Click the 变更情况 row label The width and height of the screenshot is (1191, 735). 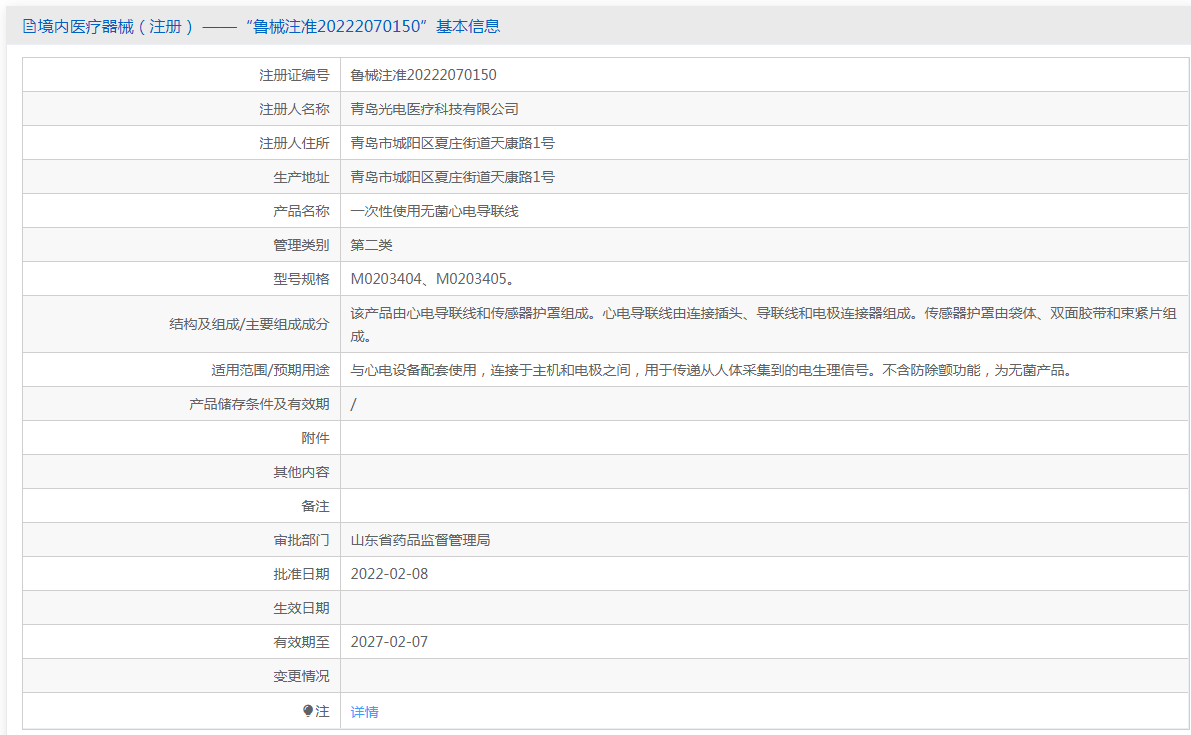[301, 676]
